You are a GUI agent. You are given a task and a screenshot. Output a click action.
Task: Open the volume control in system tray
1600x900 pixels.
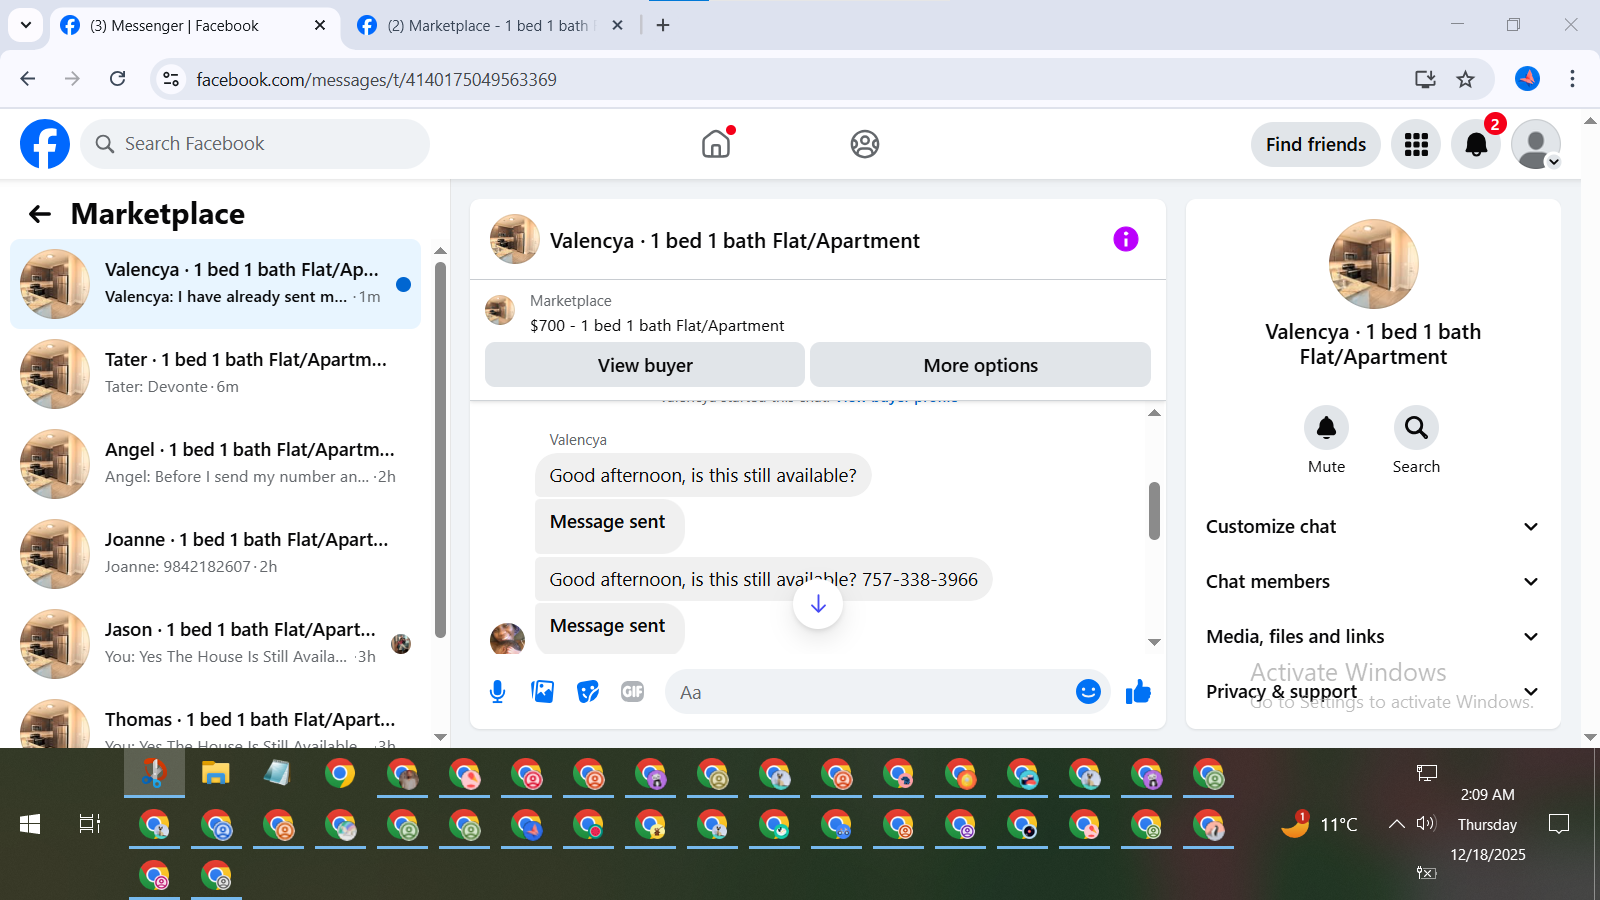pos(1426,824)
